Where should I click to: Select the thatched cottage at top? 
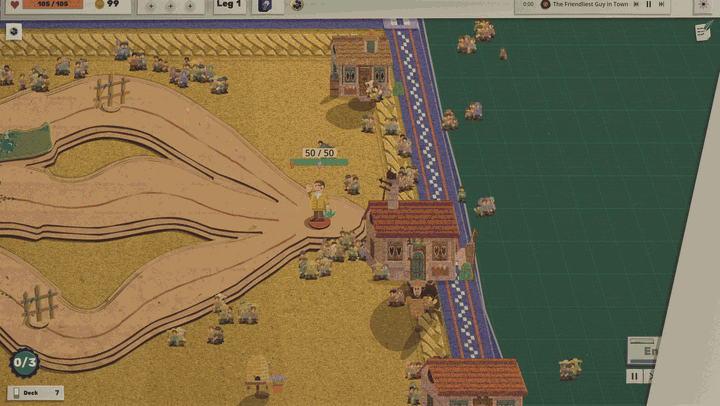coord(360,64)
